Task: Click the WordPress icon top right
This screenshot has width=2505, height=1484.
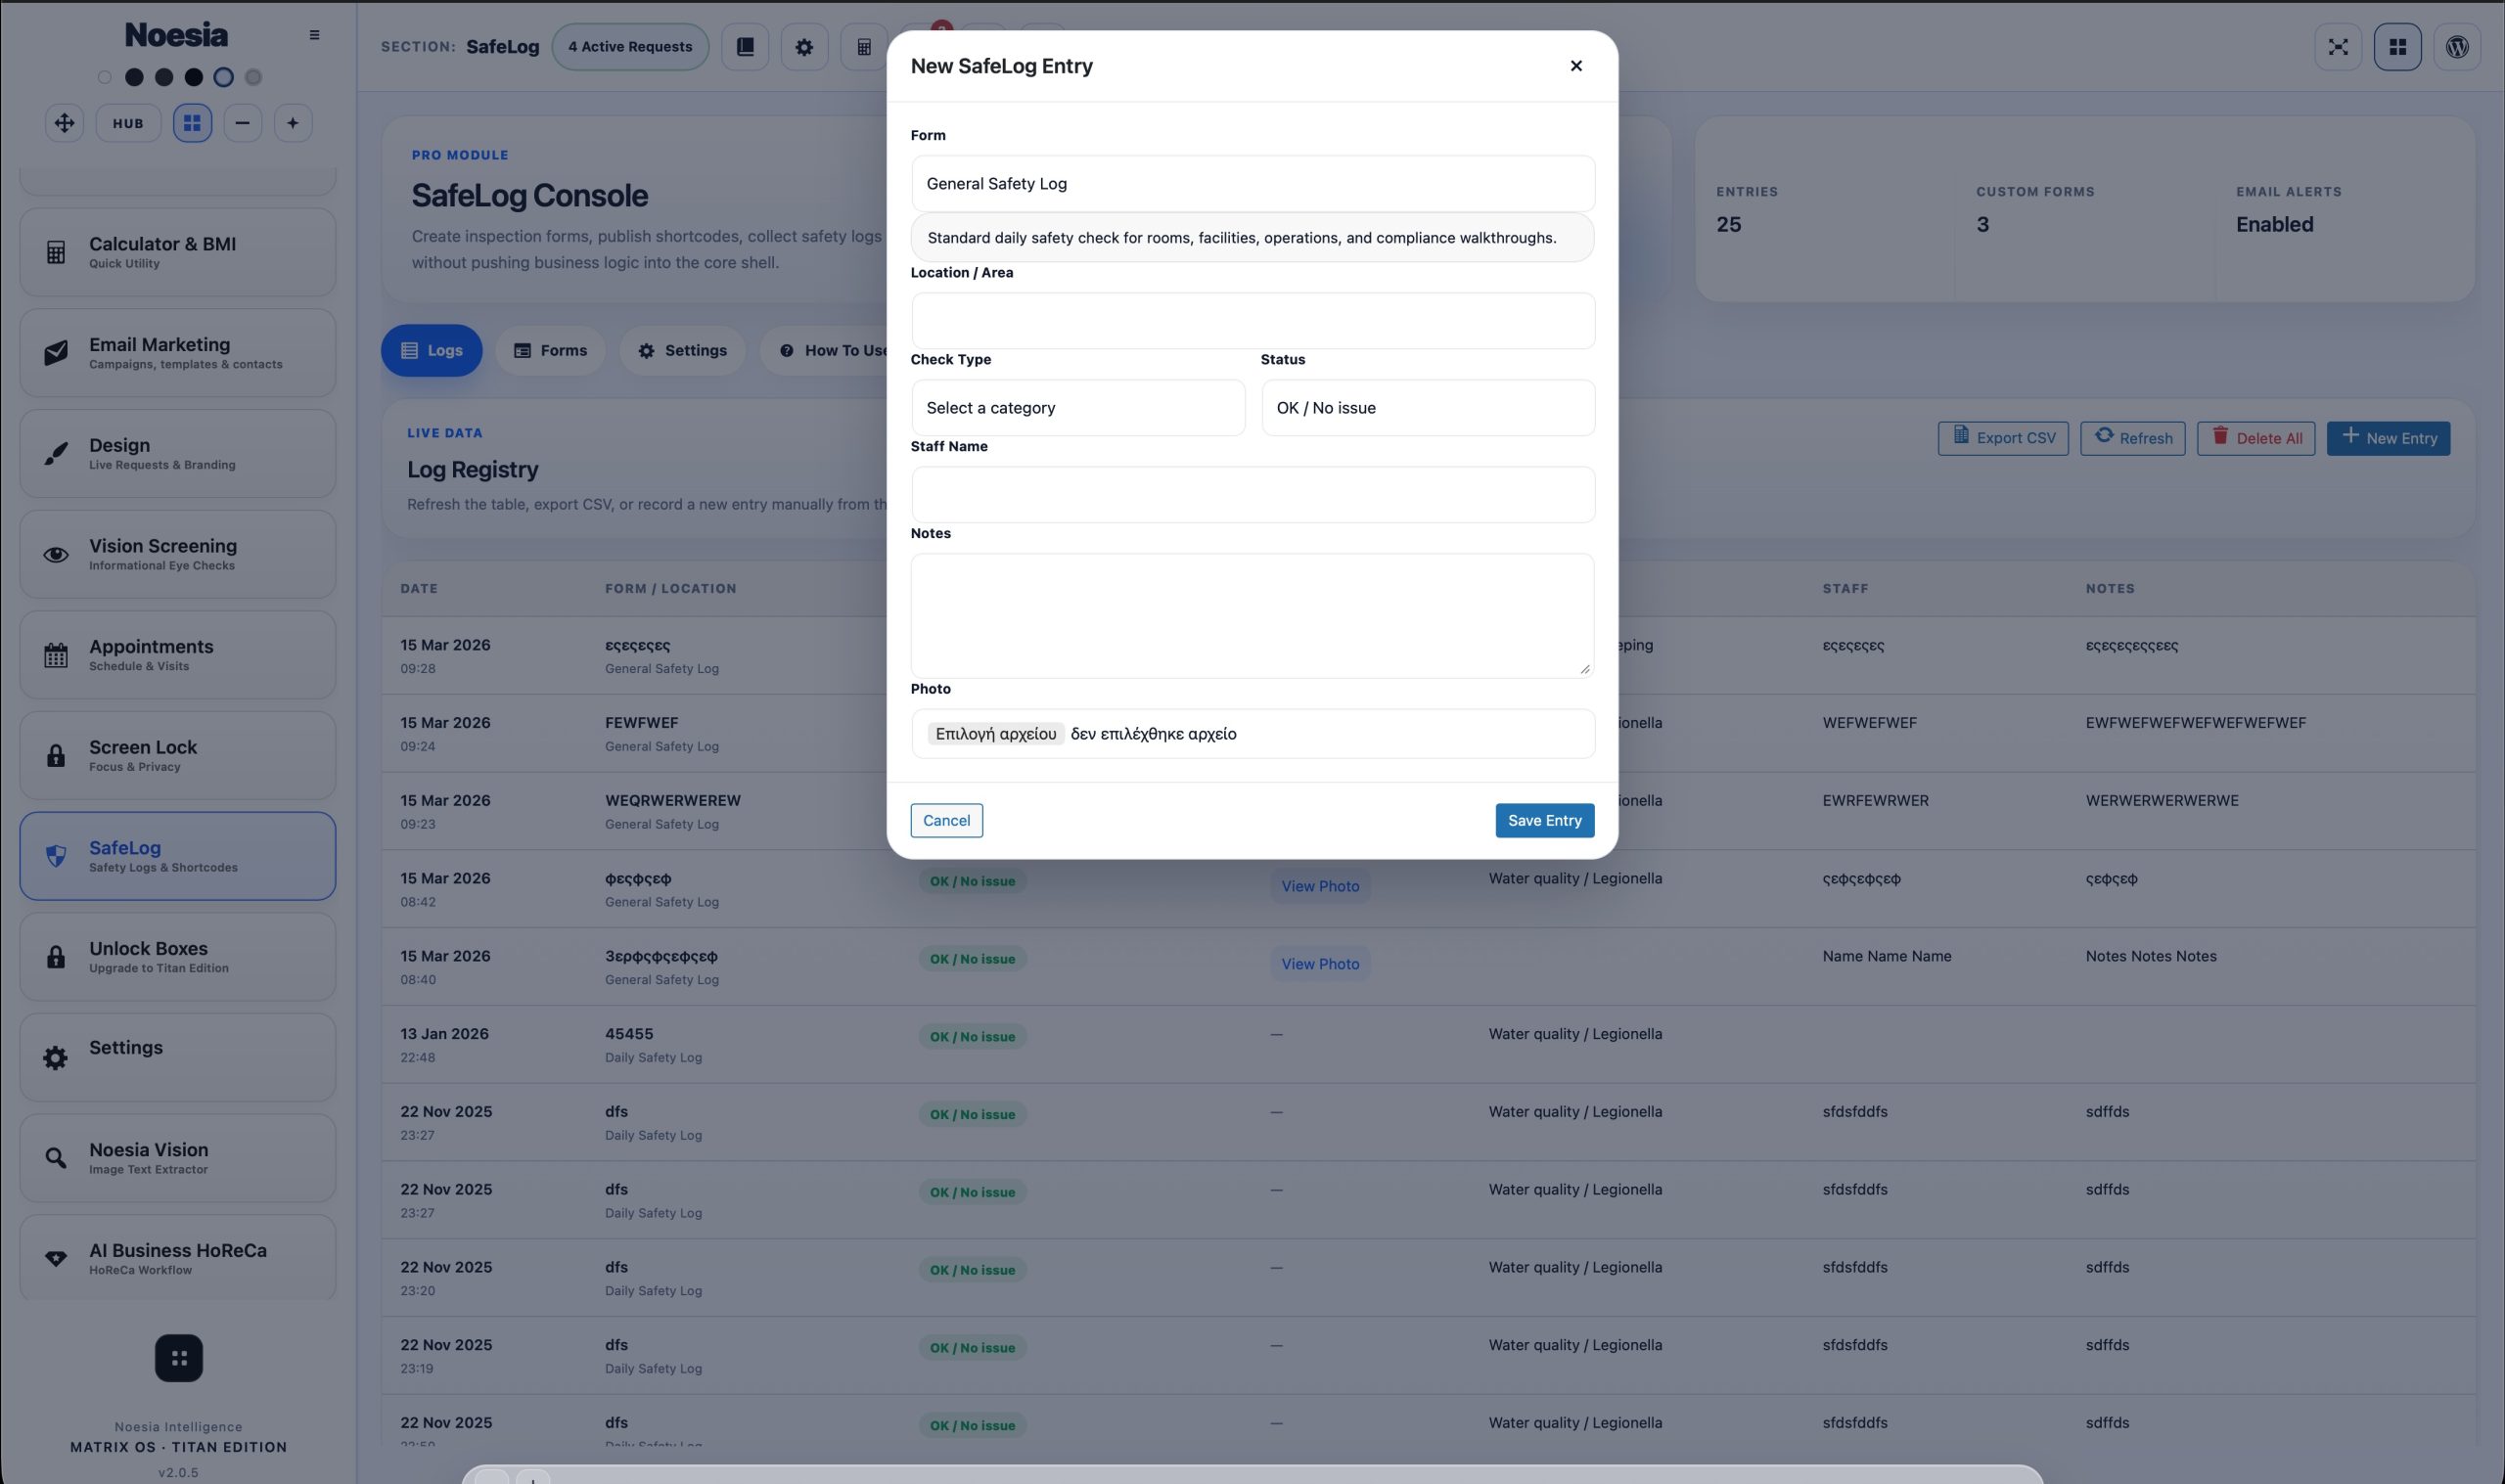Action: click(2457, 47)
